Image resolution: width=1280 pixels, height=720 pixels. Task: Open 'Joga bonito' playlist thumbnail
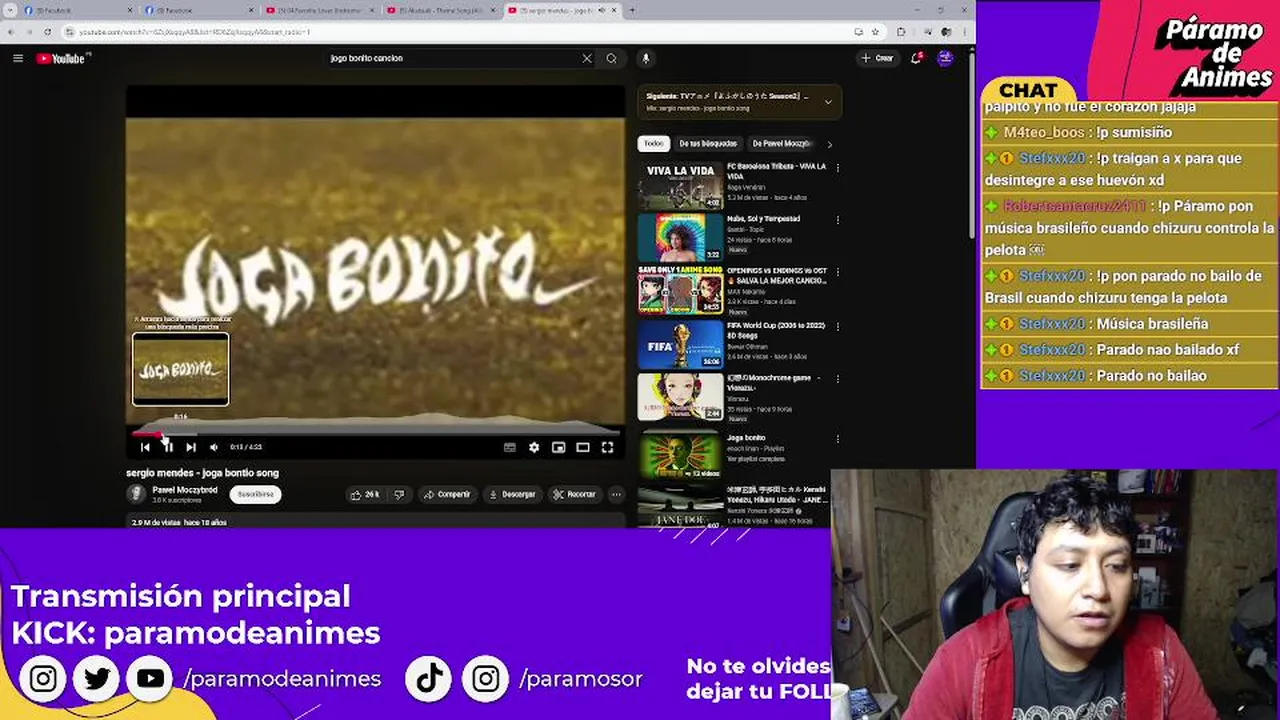click(680, 455)
